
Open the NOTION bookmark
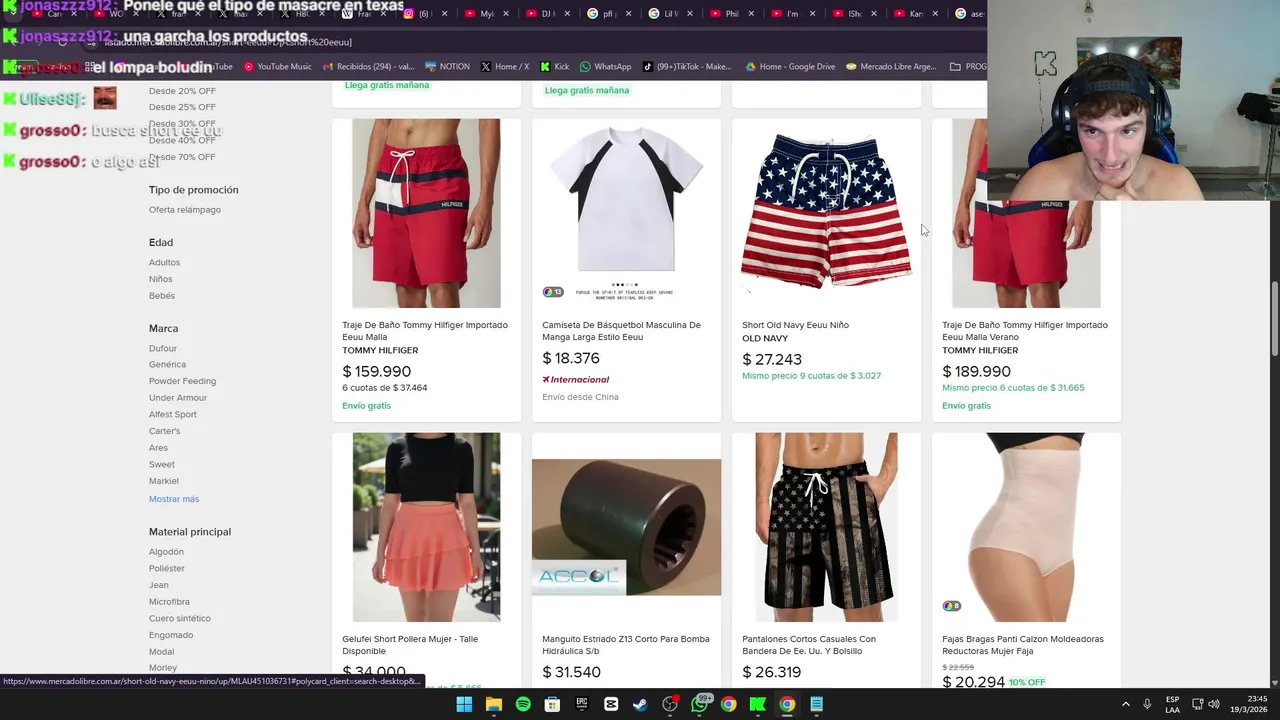[447, 66]
